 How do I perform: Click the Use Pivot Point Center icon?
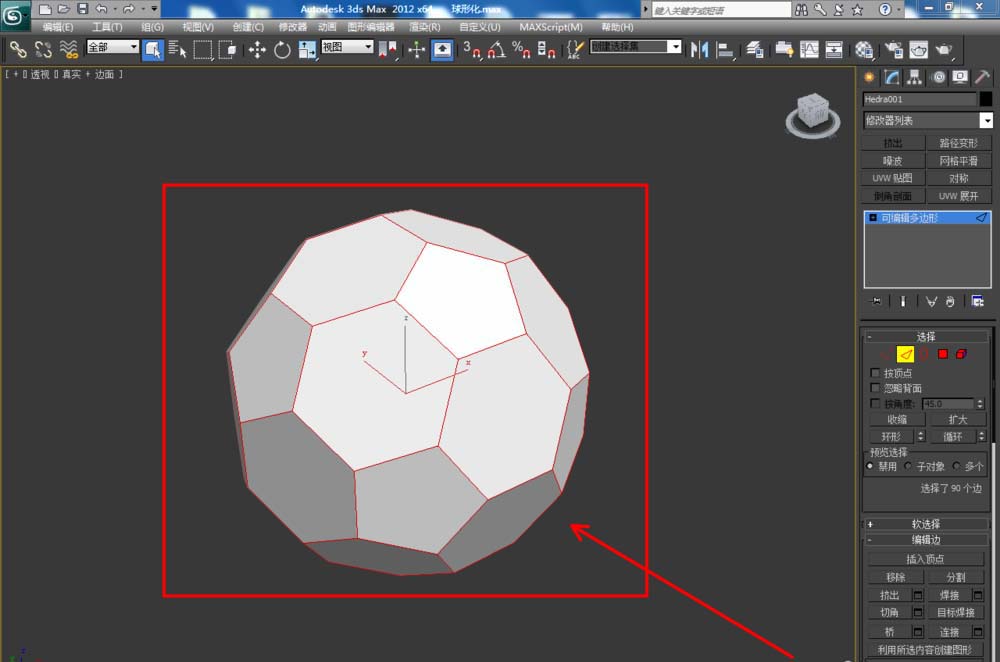point(387,49)
